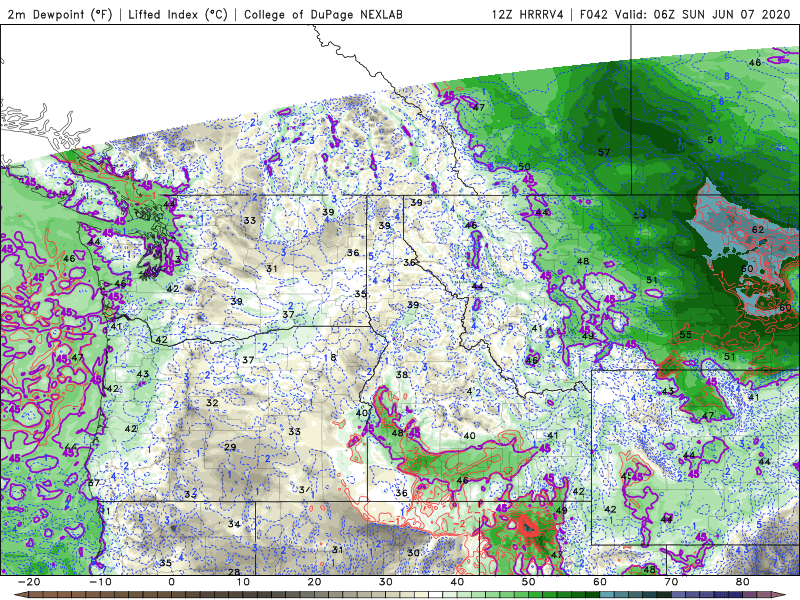
Task: Click the "College of DuPage NEXLAB" header text
Action: tap(323, 14)
